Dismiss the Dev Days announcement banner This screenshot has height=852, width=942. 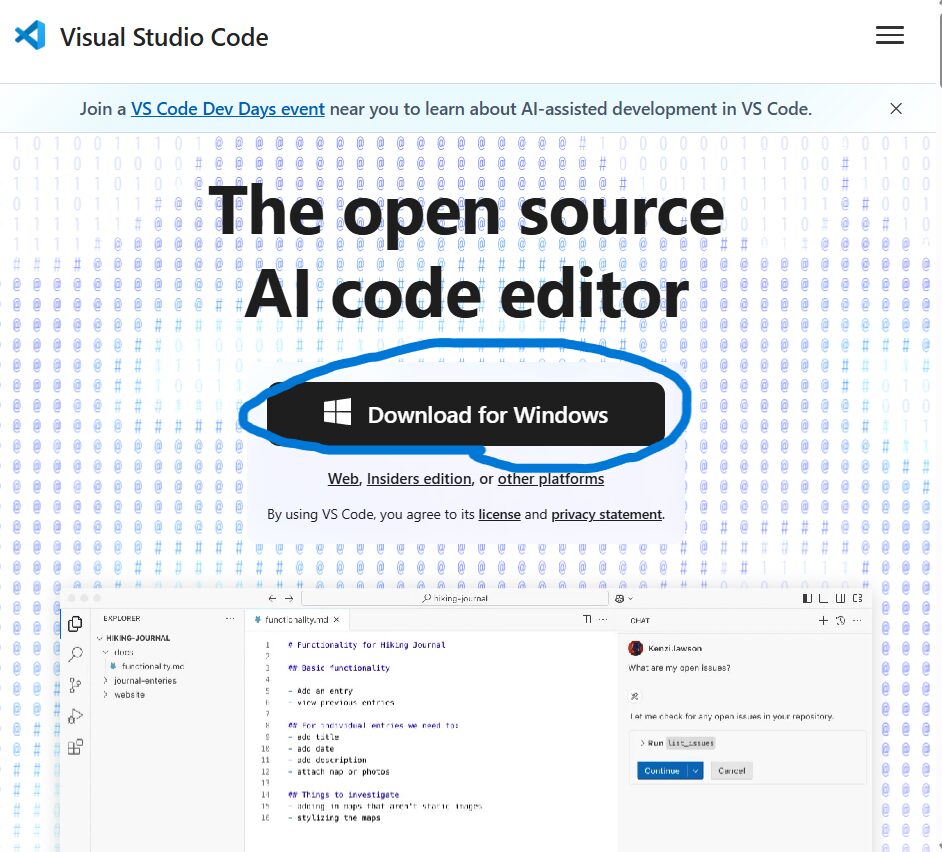click(896, 109)
